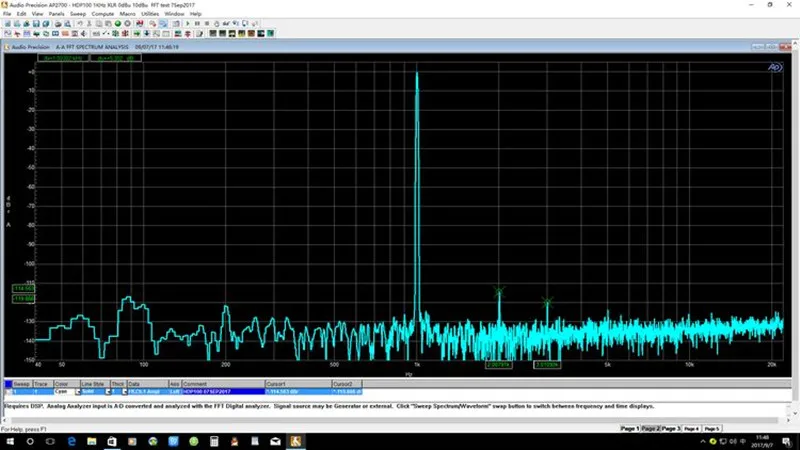Image resolution: width=800 pixels, height=450 pixels.
Task: Click the small Play triangle macro icon
Action: pos(188,23)
